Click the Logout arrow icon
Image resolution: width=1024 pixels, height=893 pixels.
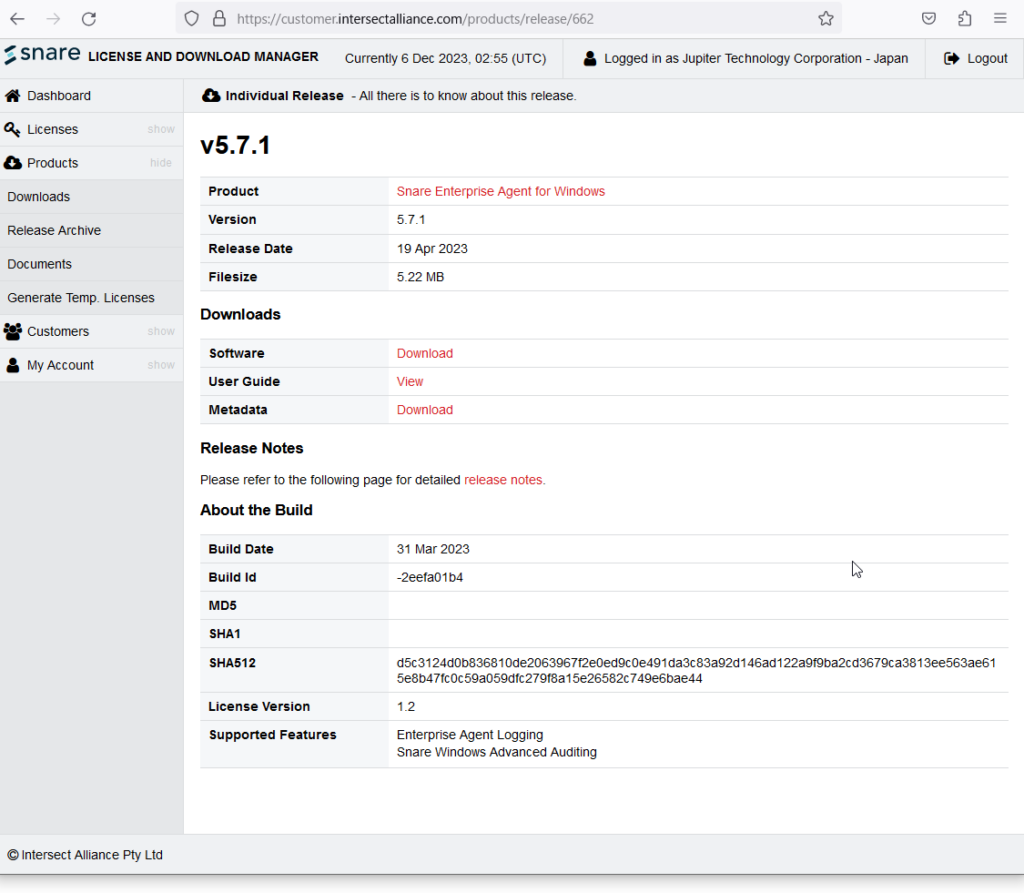tap(952, 59)
